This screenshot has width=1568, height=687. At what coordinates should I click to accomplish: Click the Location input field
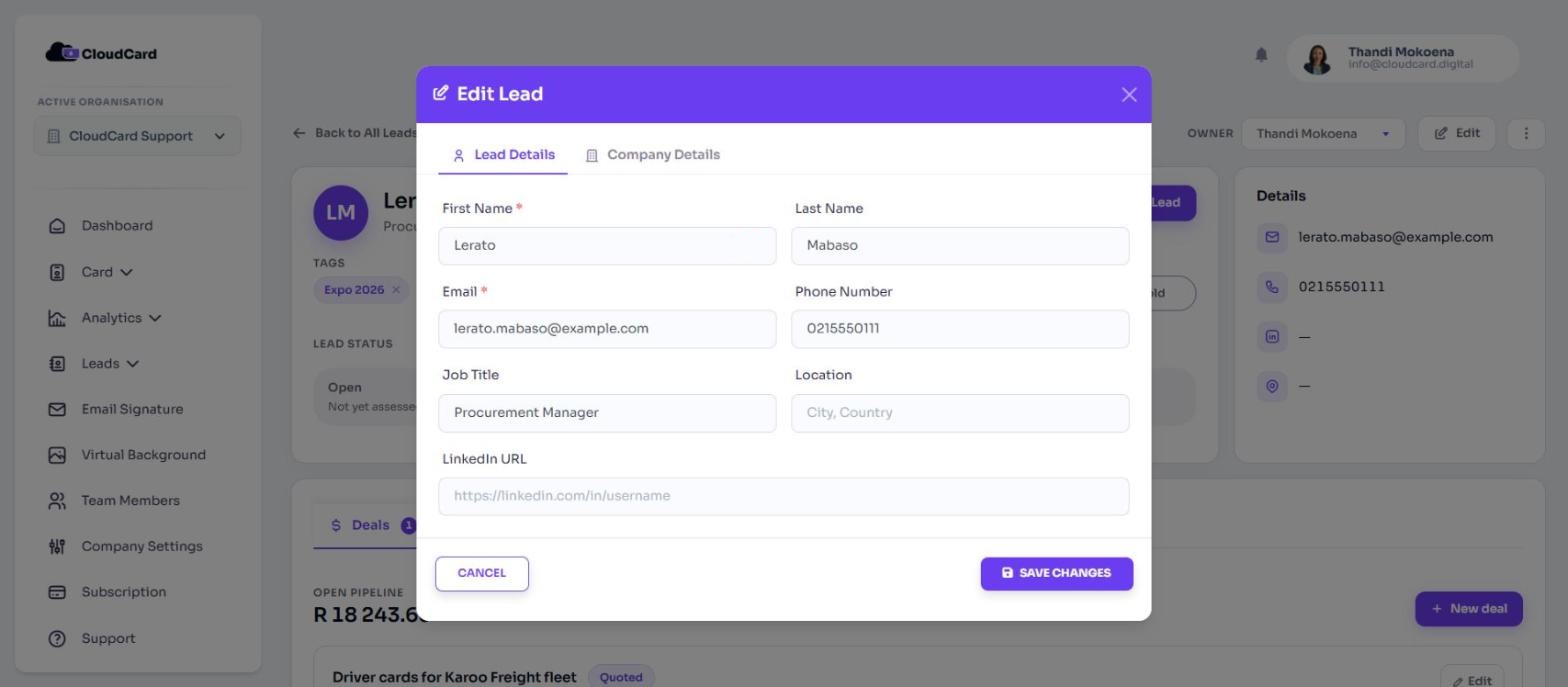pyautogui.click(x=960, y=413)
